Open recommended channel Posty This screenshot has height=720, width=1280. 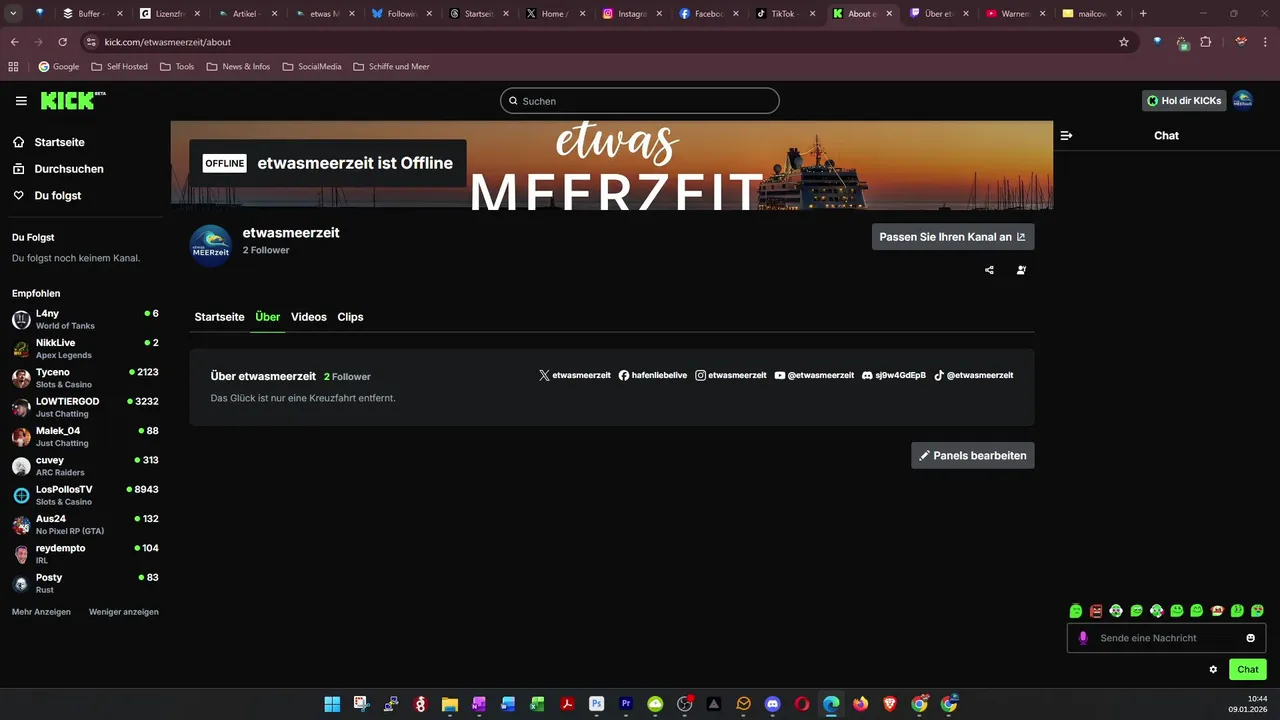(85, 583)
